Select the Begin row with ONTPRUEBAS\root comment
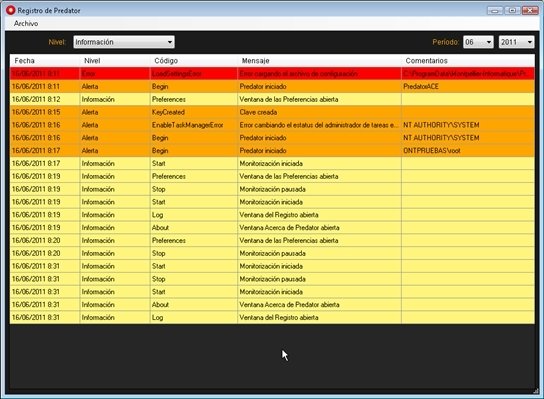The image size is (544, 399). point(272,151)
